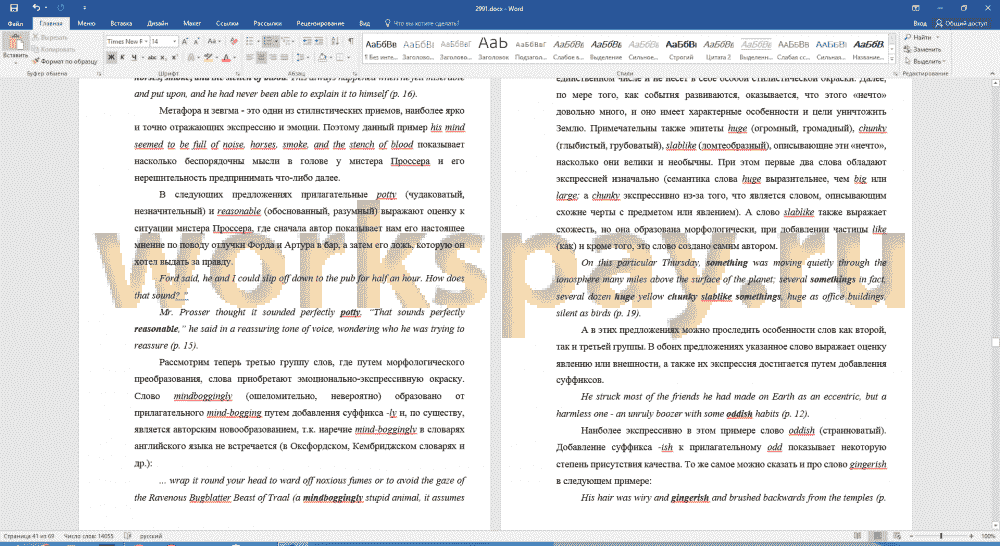Open the font dialog launcher

tap(236, 74)
